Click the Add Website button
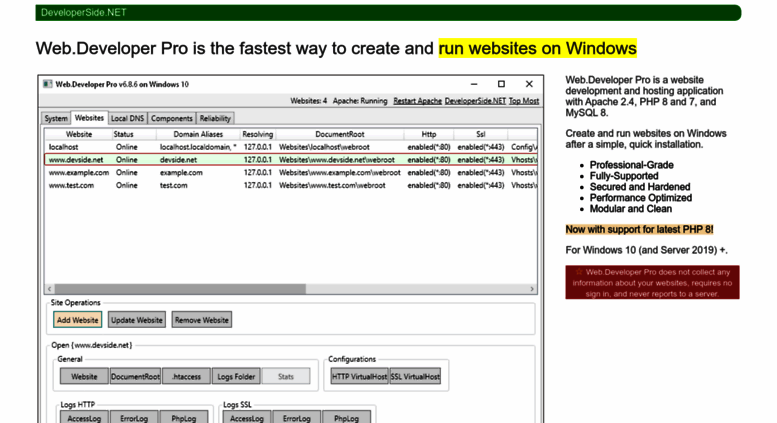 pos(77,320)
